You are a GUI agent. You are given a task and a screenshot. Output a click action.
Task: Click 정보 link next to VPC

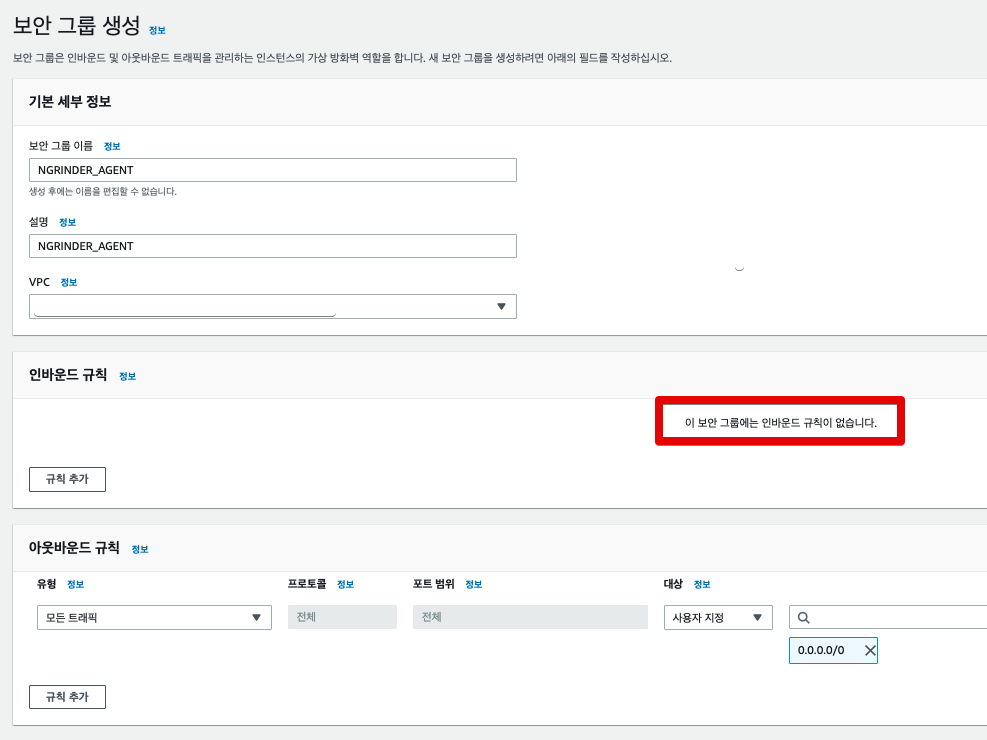tap(69, 283)
